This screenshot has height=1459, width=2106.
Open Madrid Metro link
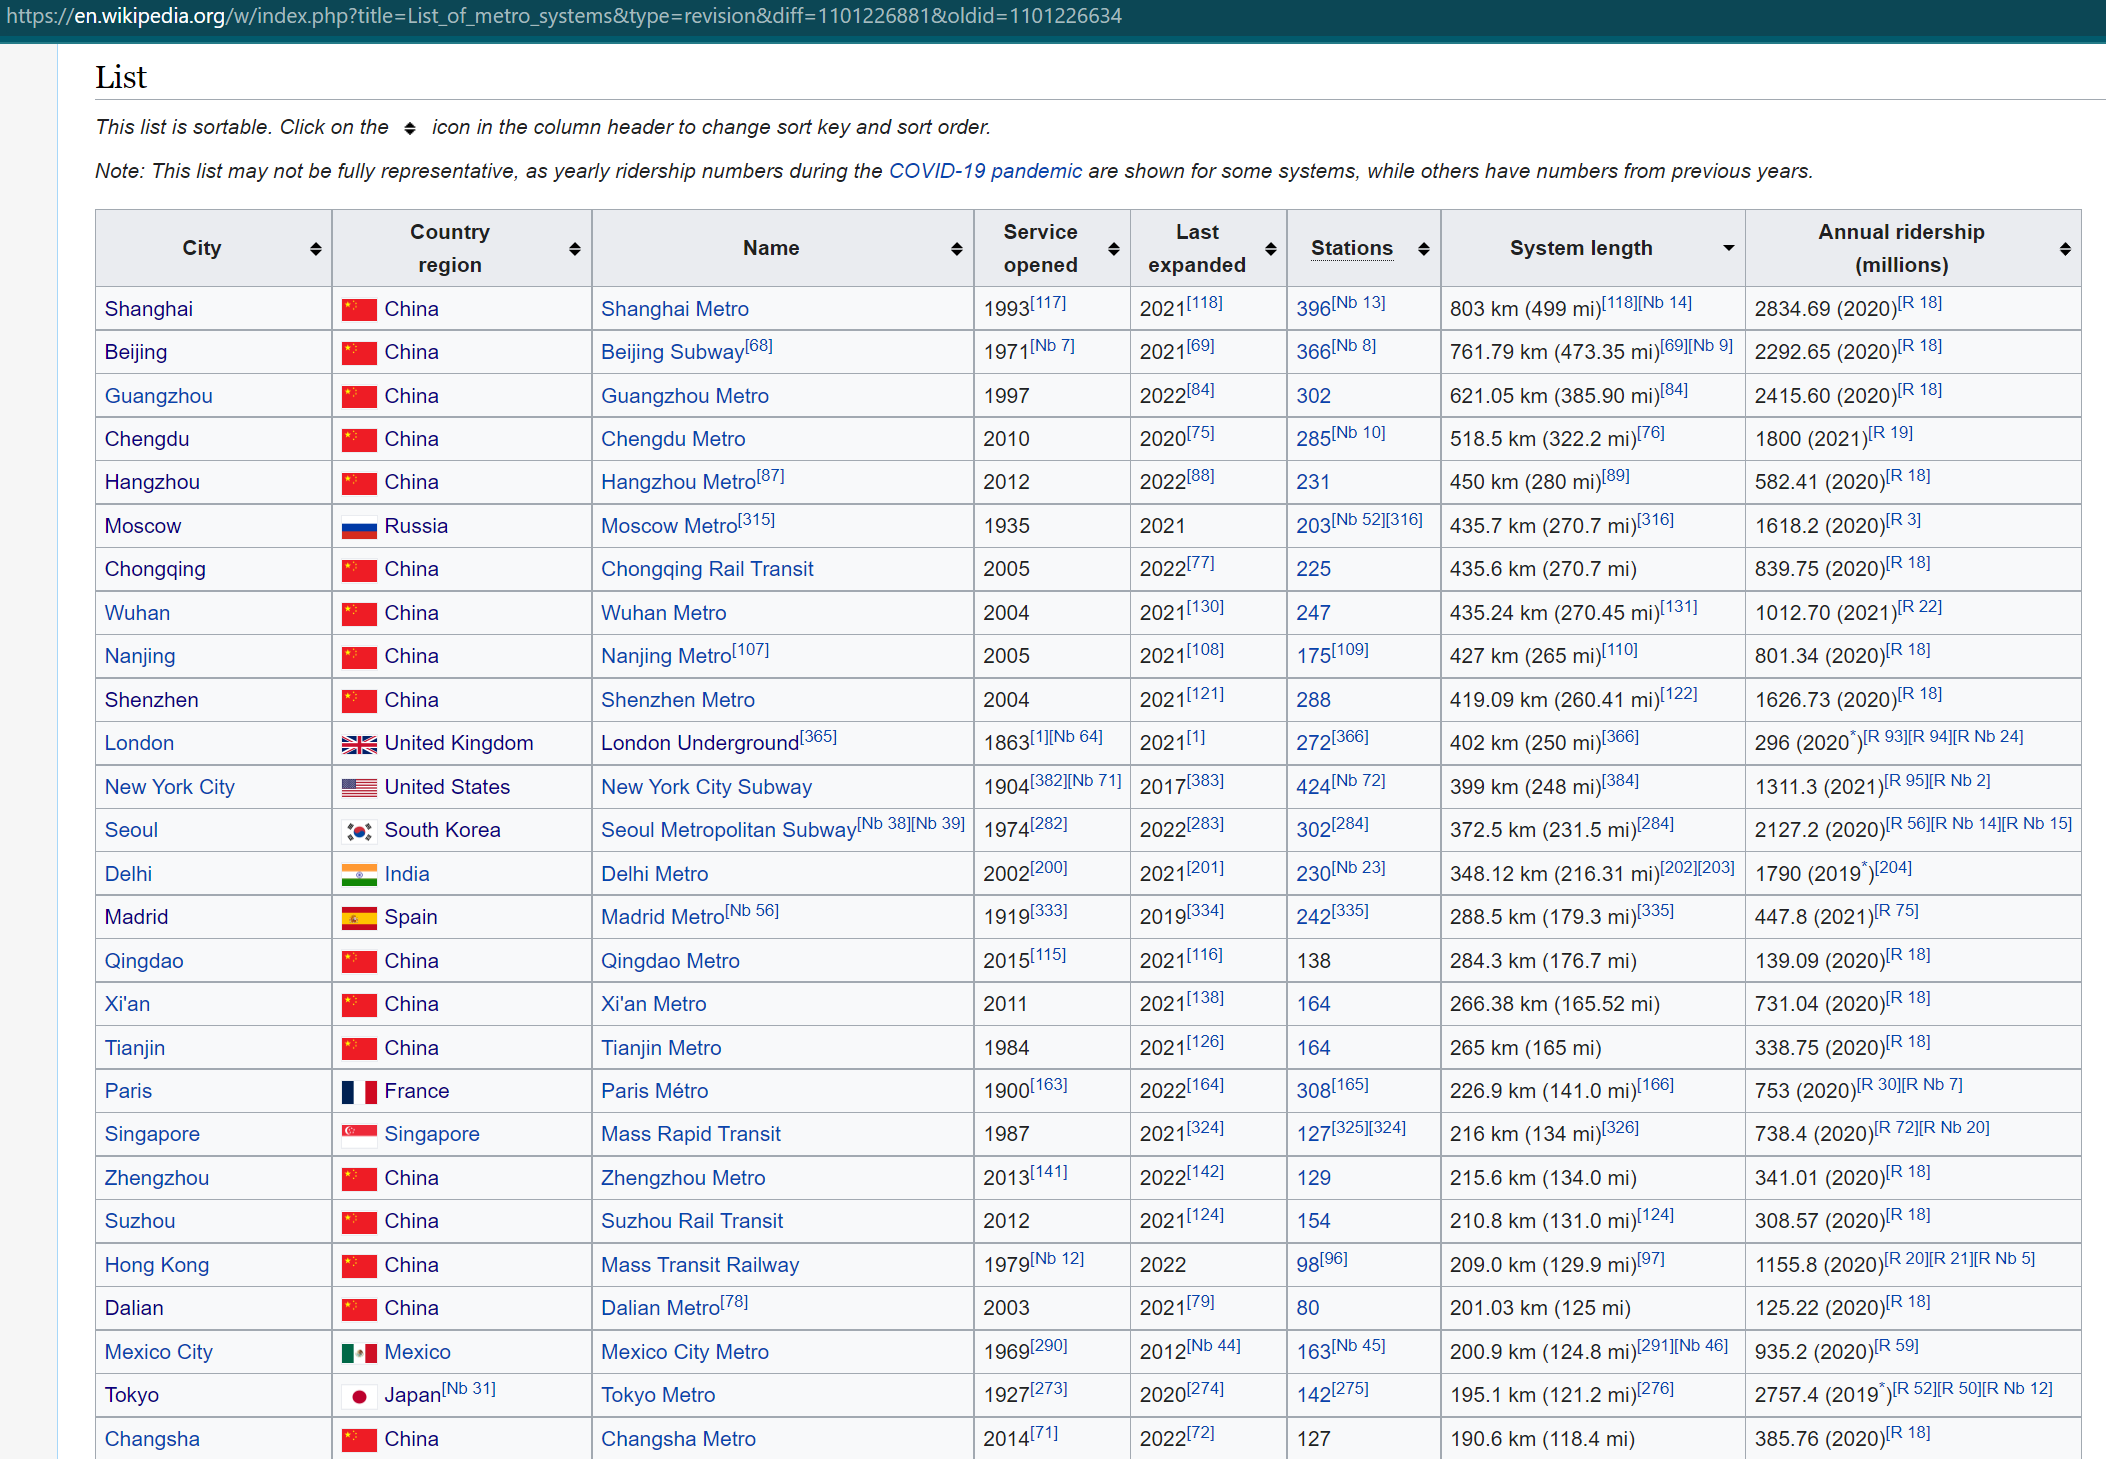tap(662, 917)
